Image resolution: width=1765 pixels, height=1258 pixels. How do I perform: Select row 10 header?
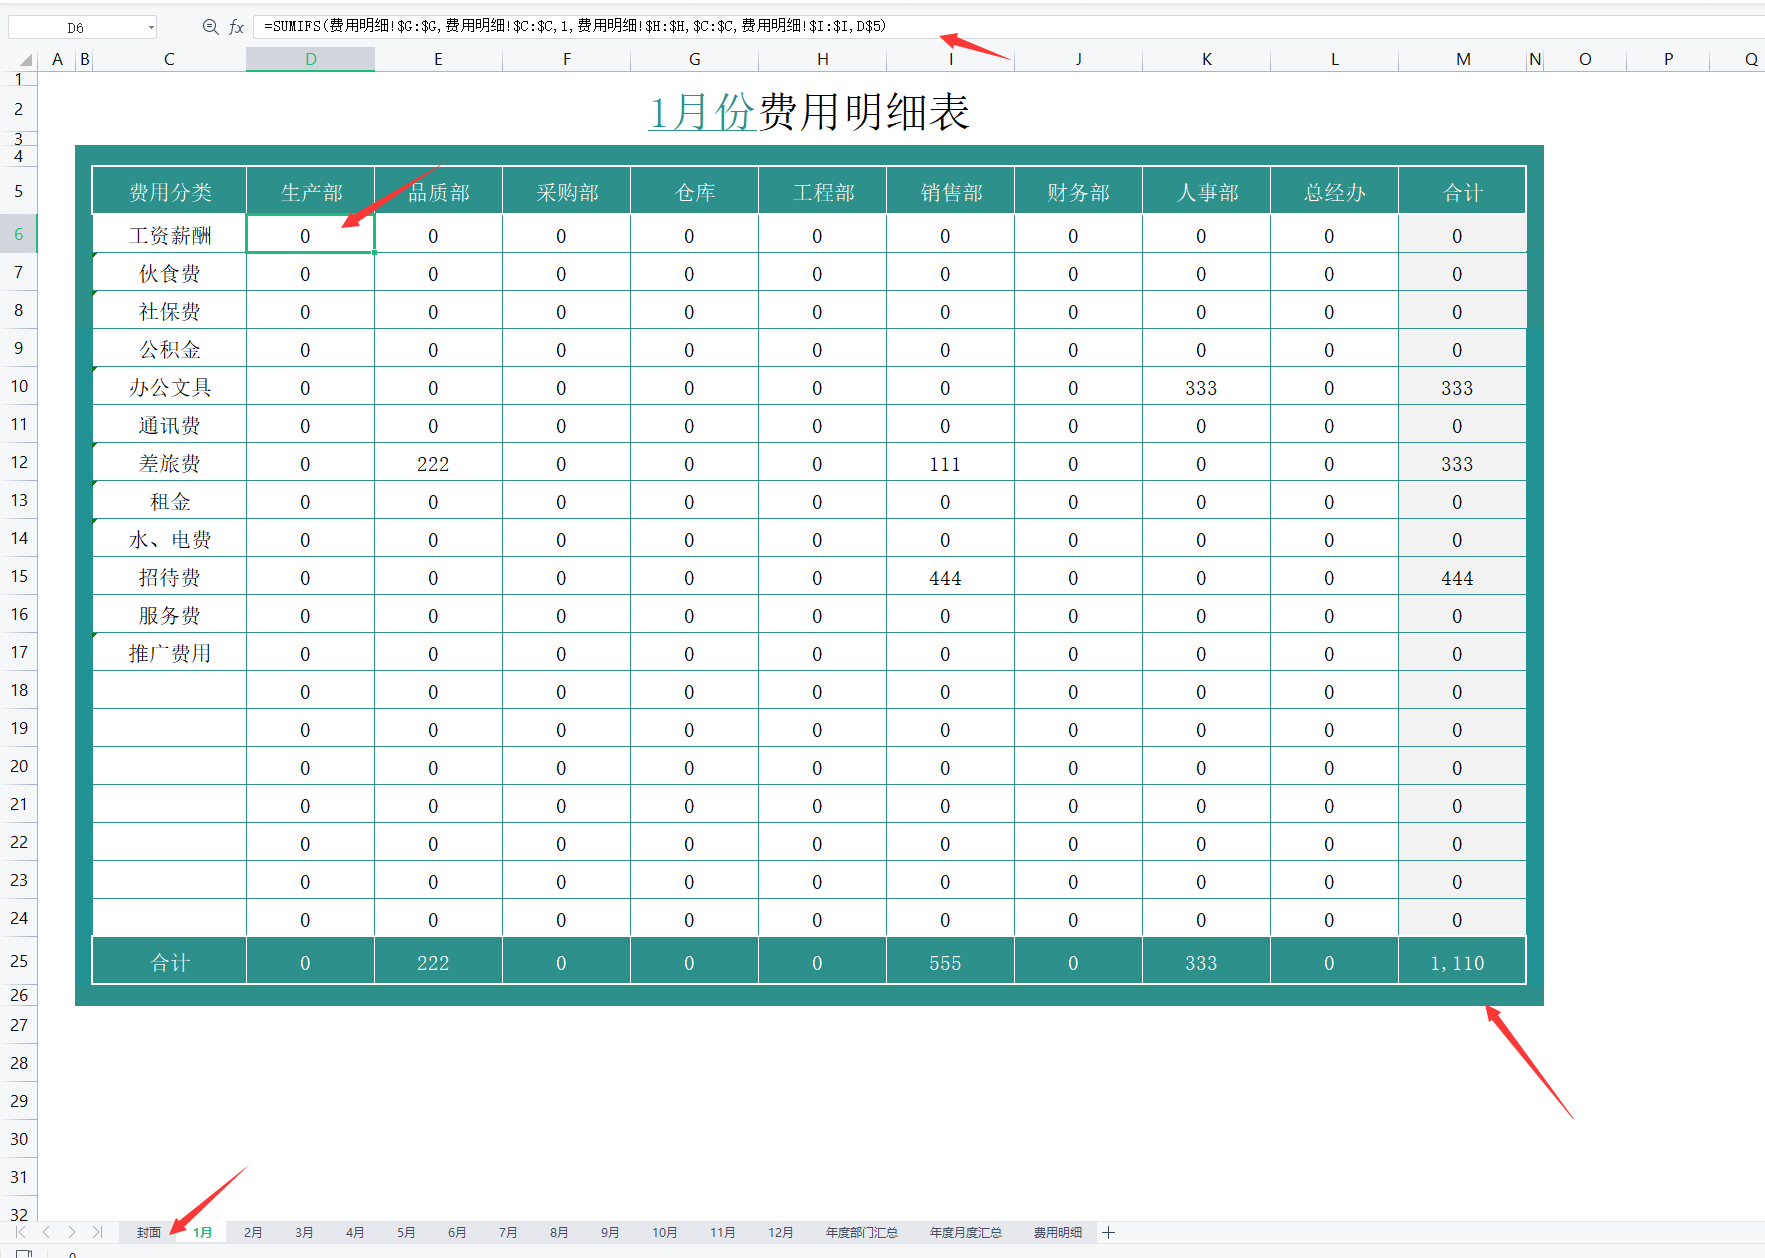tap(19, 386)
